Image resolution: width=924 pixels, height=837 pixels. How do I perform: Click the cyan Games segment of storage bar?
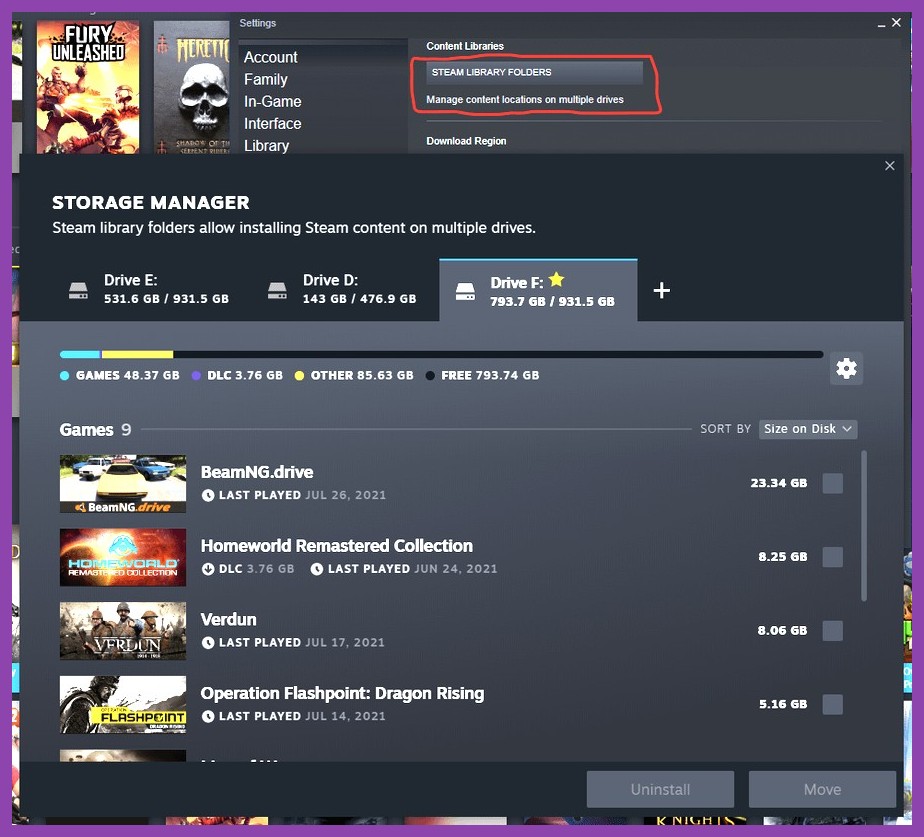pos(80,354)
